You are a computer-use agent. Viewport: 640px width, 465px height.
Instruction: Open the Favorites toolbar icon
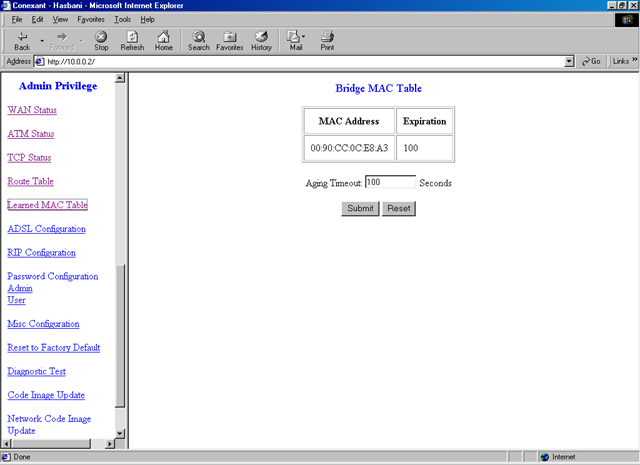click(x=229, y=41)
